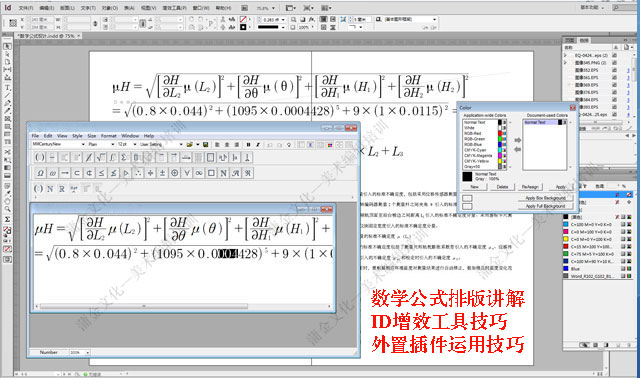Click the ReAssign button in Color dialog
The height and width of the screenshot is (378, 640).
530,187
